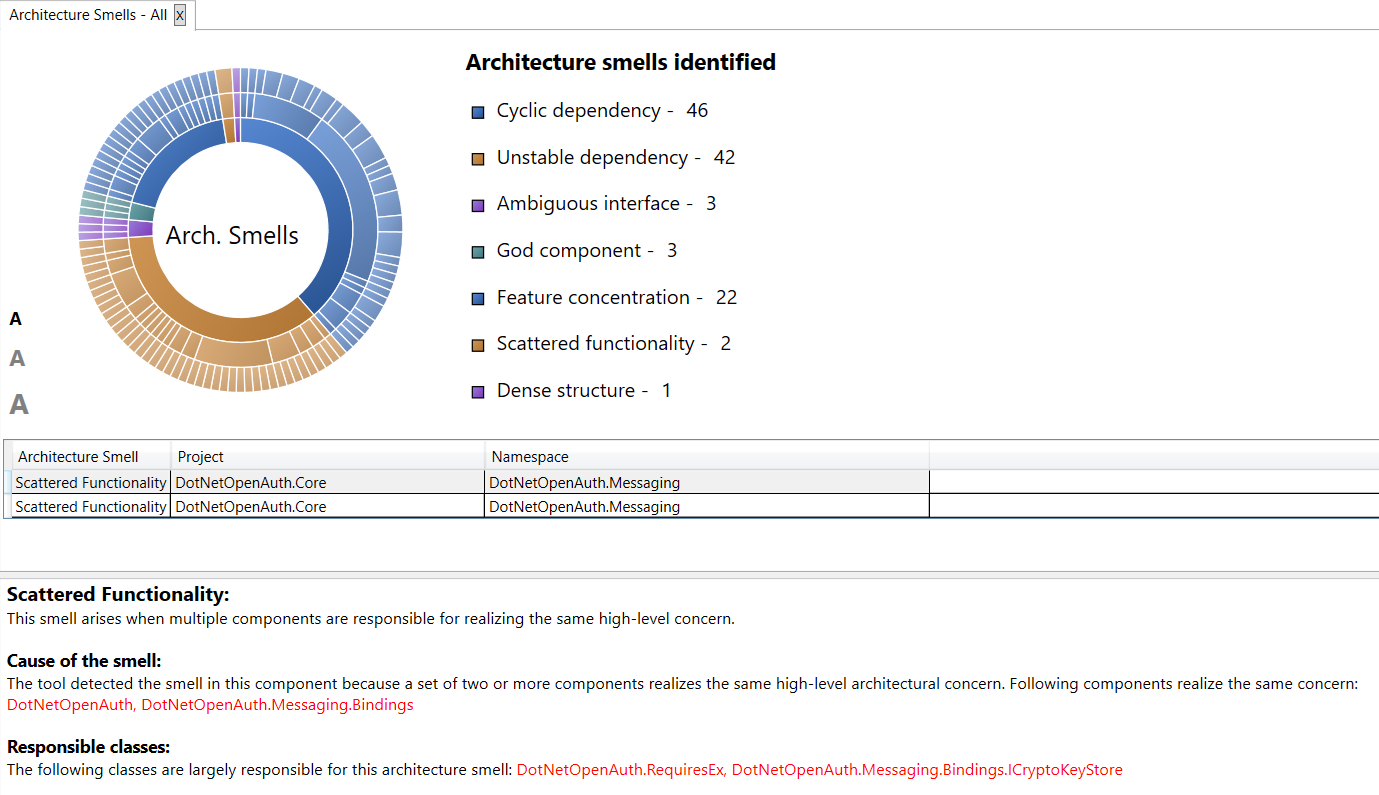Sort by the Namespace column header
1379x795 pixels.
pyautogui.click(x=529, y=456)
